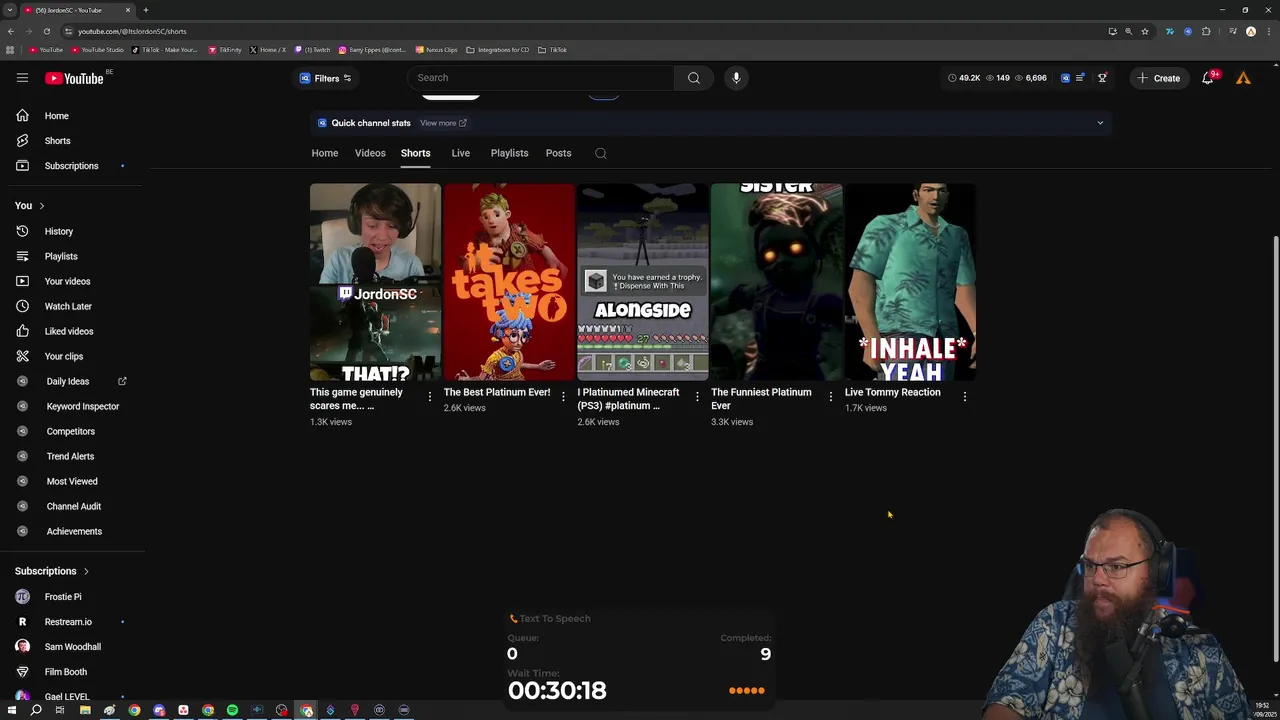
Task: Open the vidIQ Filters button
Action: click(x=325, y=78)
